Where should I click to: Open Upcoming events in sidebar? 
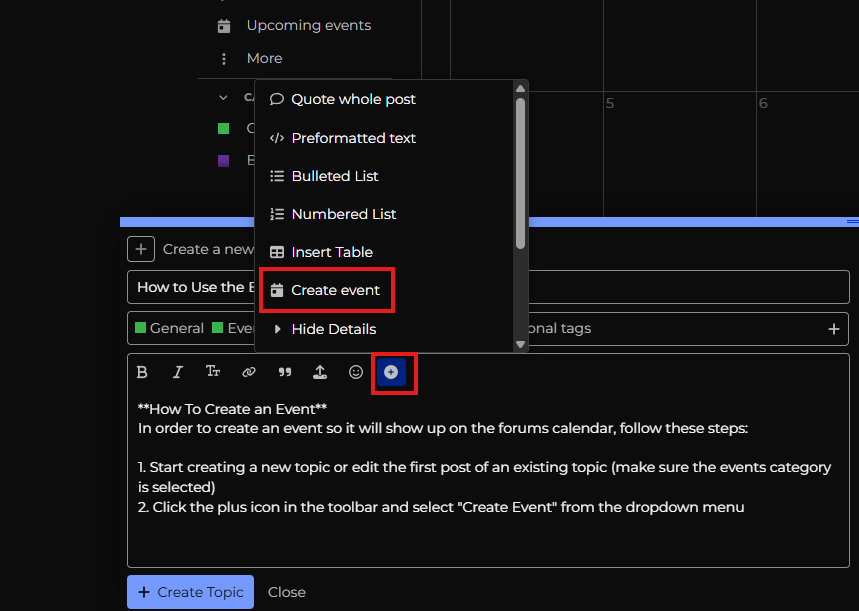(x=308, y=25)
